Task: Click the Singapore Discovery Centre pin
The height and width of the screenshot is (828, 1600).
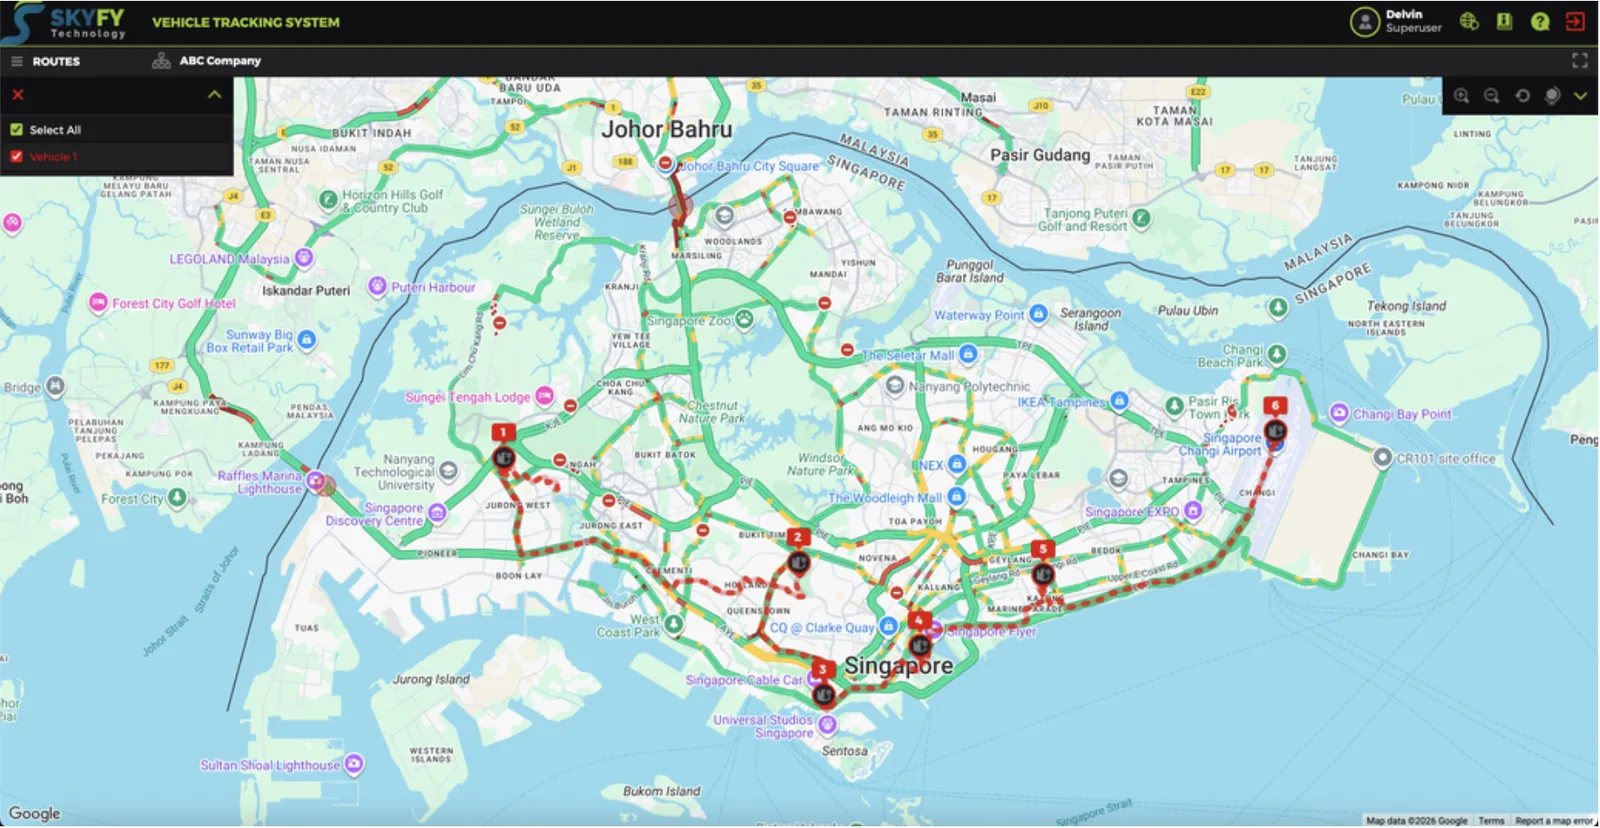Action: click(437, 513)
